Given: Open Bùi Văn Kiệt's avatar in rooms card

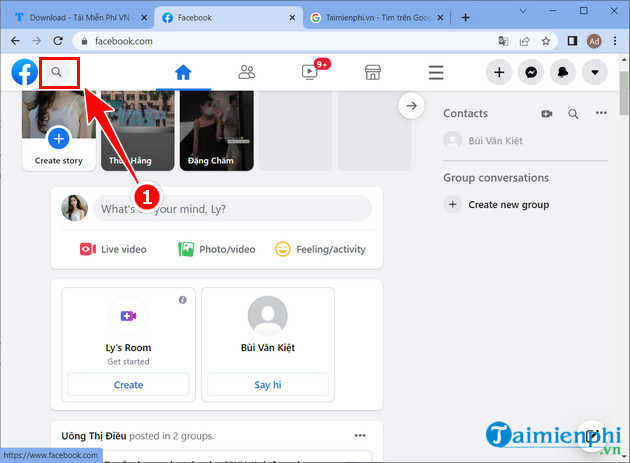Looking at the screenshot, I should (x=268, y=316).
